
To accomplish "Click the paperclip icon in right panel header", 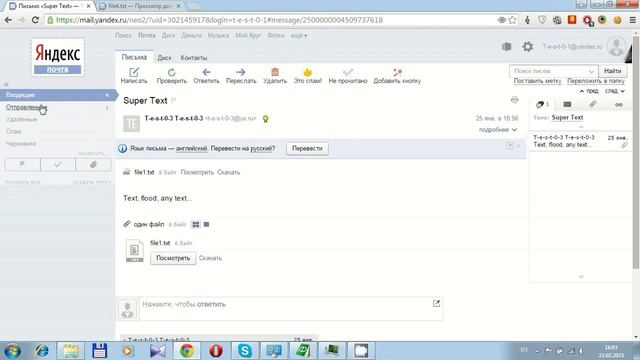I will pyautogui.click(x=593, y=104).
